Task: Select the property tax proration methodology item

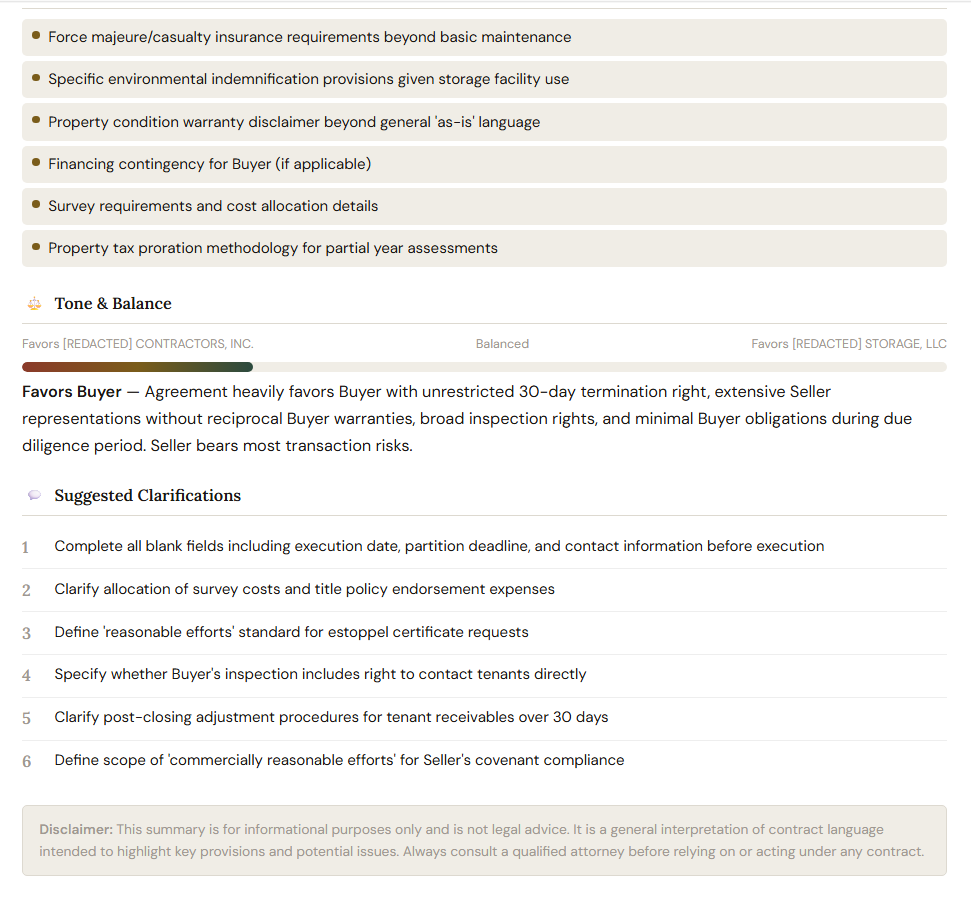Action: 484,248
